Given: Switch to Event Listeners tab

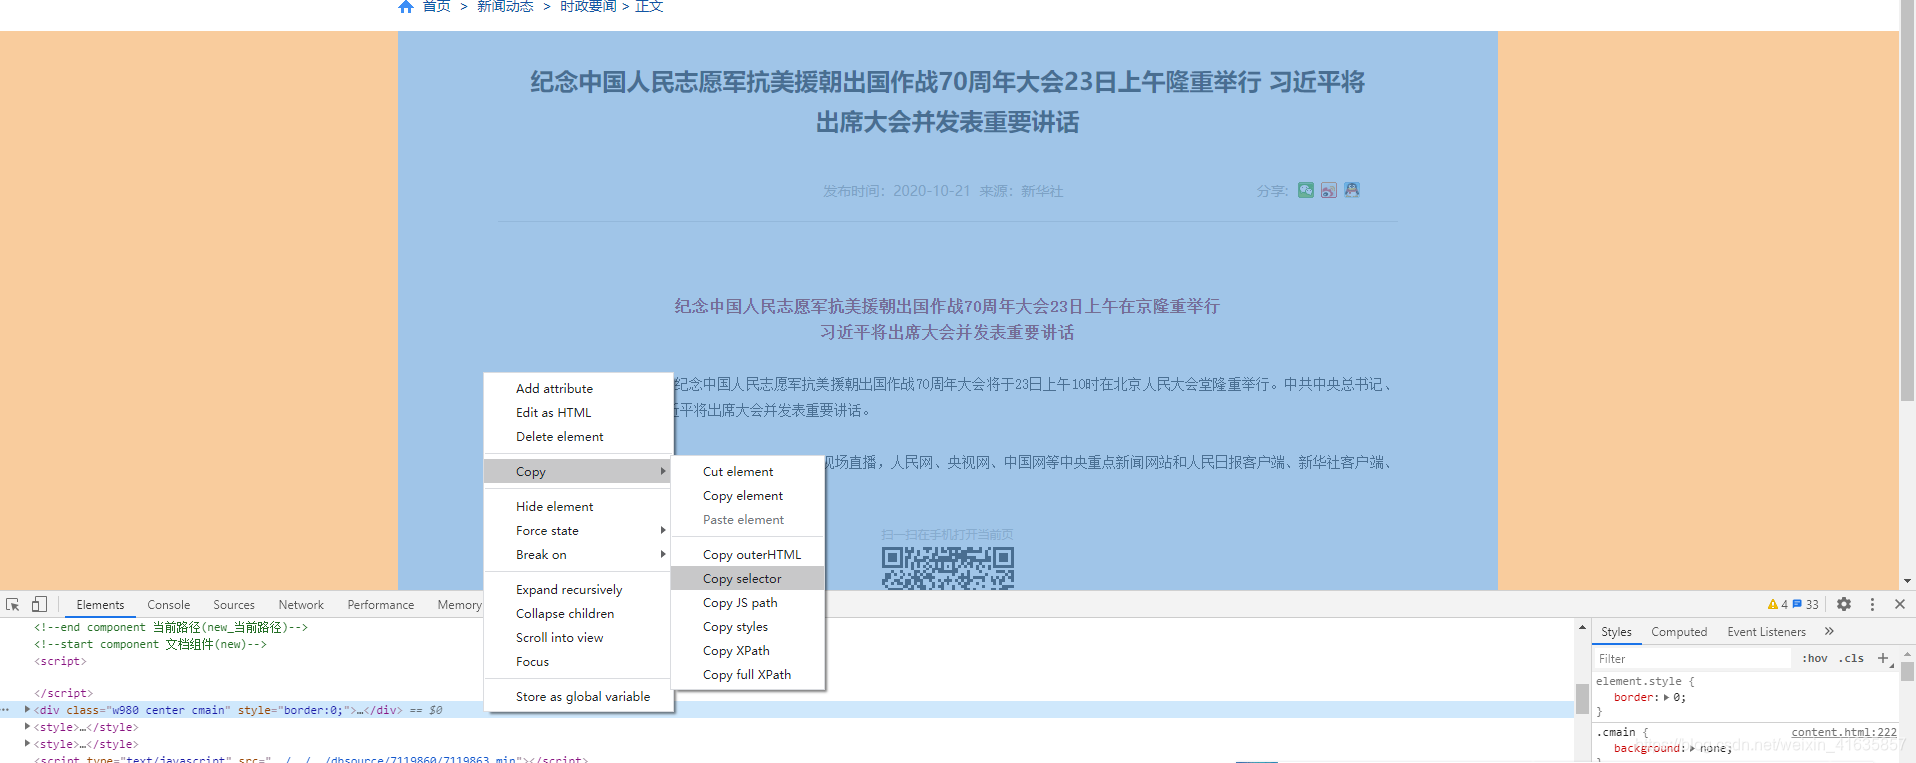Looking at the screenshot, I should pyautogui.click(x=1766, y=631).
